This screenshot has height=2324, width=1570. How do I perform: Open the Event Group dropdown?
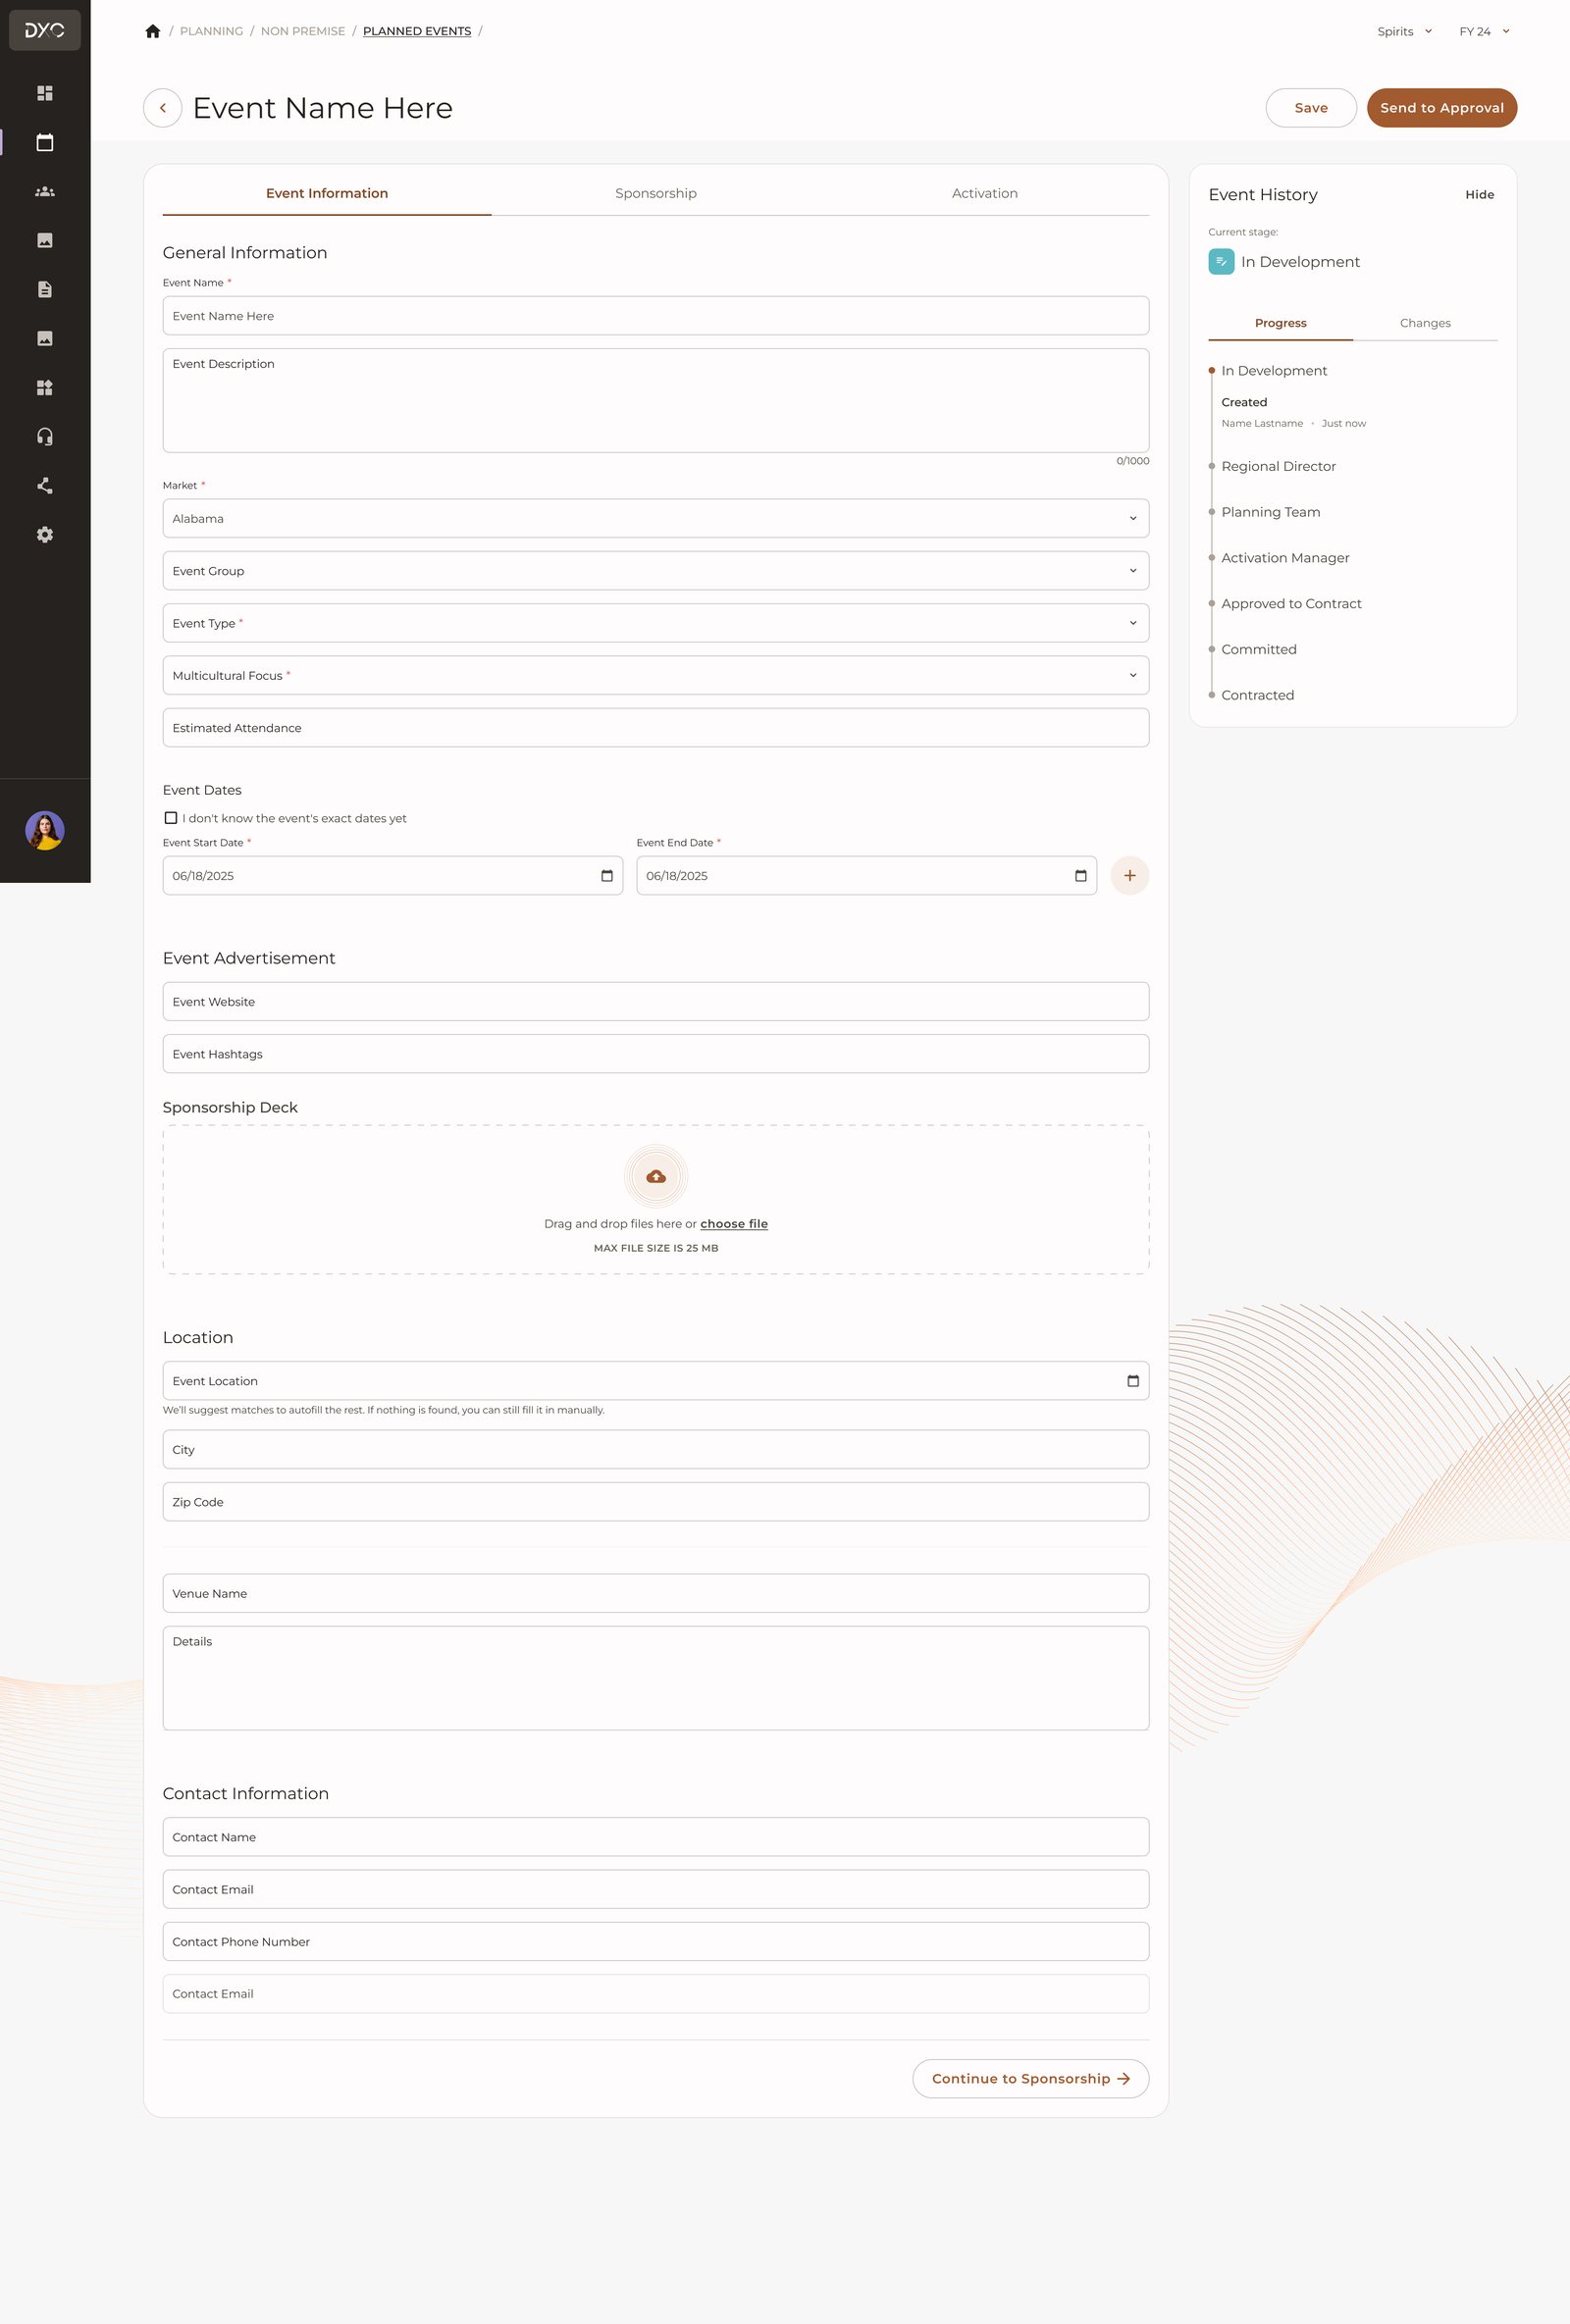656,571
